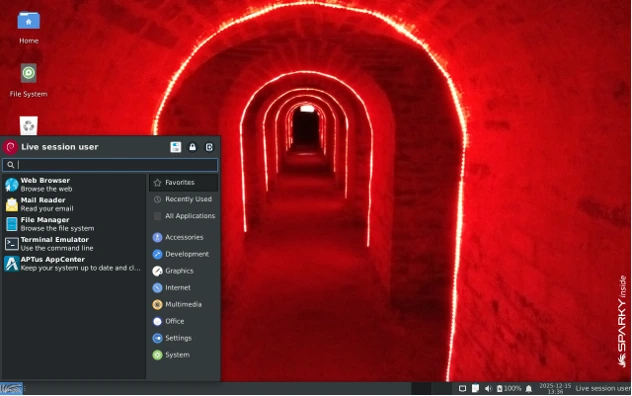Click the display icon in system tray
This screenshot has width=632, height=396.
pos(462,389)
